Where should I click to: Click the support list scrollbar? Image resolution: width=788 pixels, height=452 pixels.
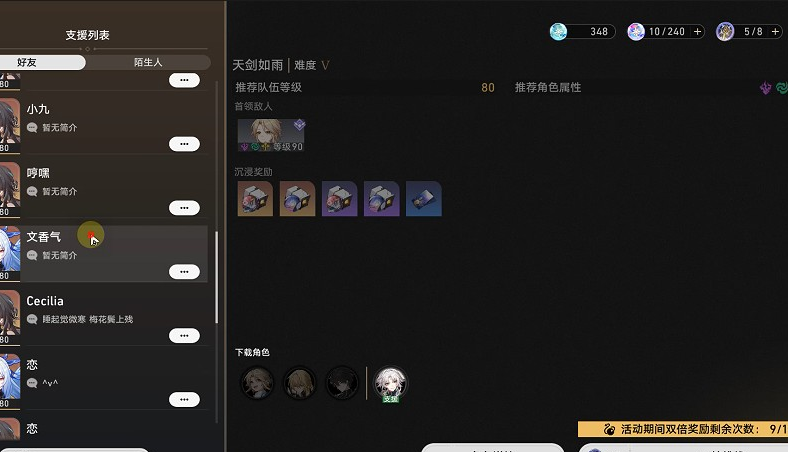[217, 277]
